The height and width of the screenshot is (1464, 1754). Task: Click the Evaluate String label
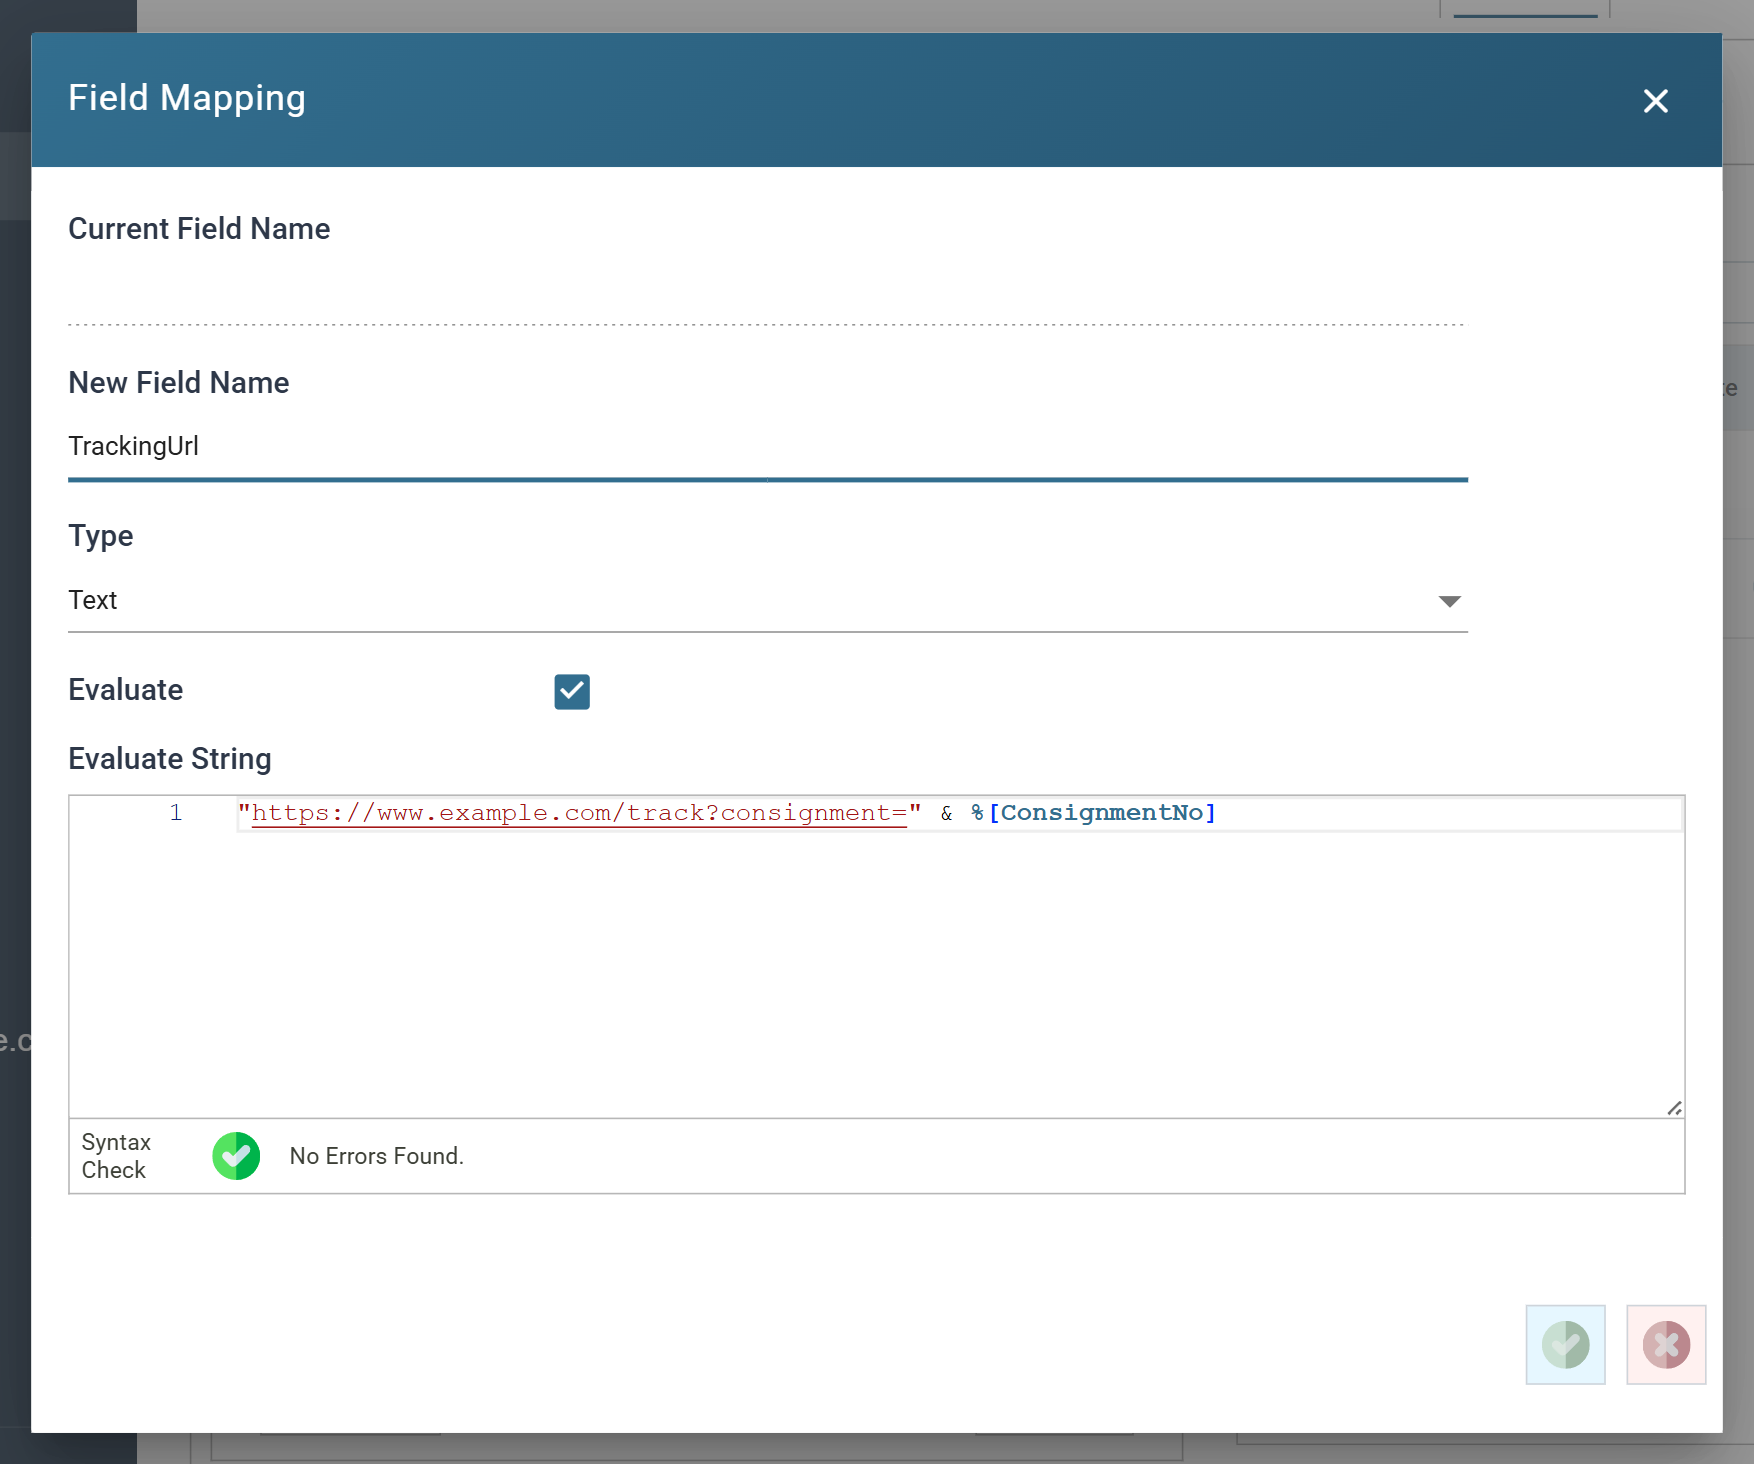click(x=170, y=758)
